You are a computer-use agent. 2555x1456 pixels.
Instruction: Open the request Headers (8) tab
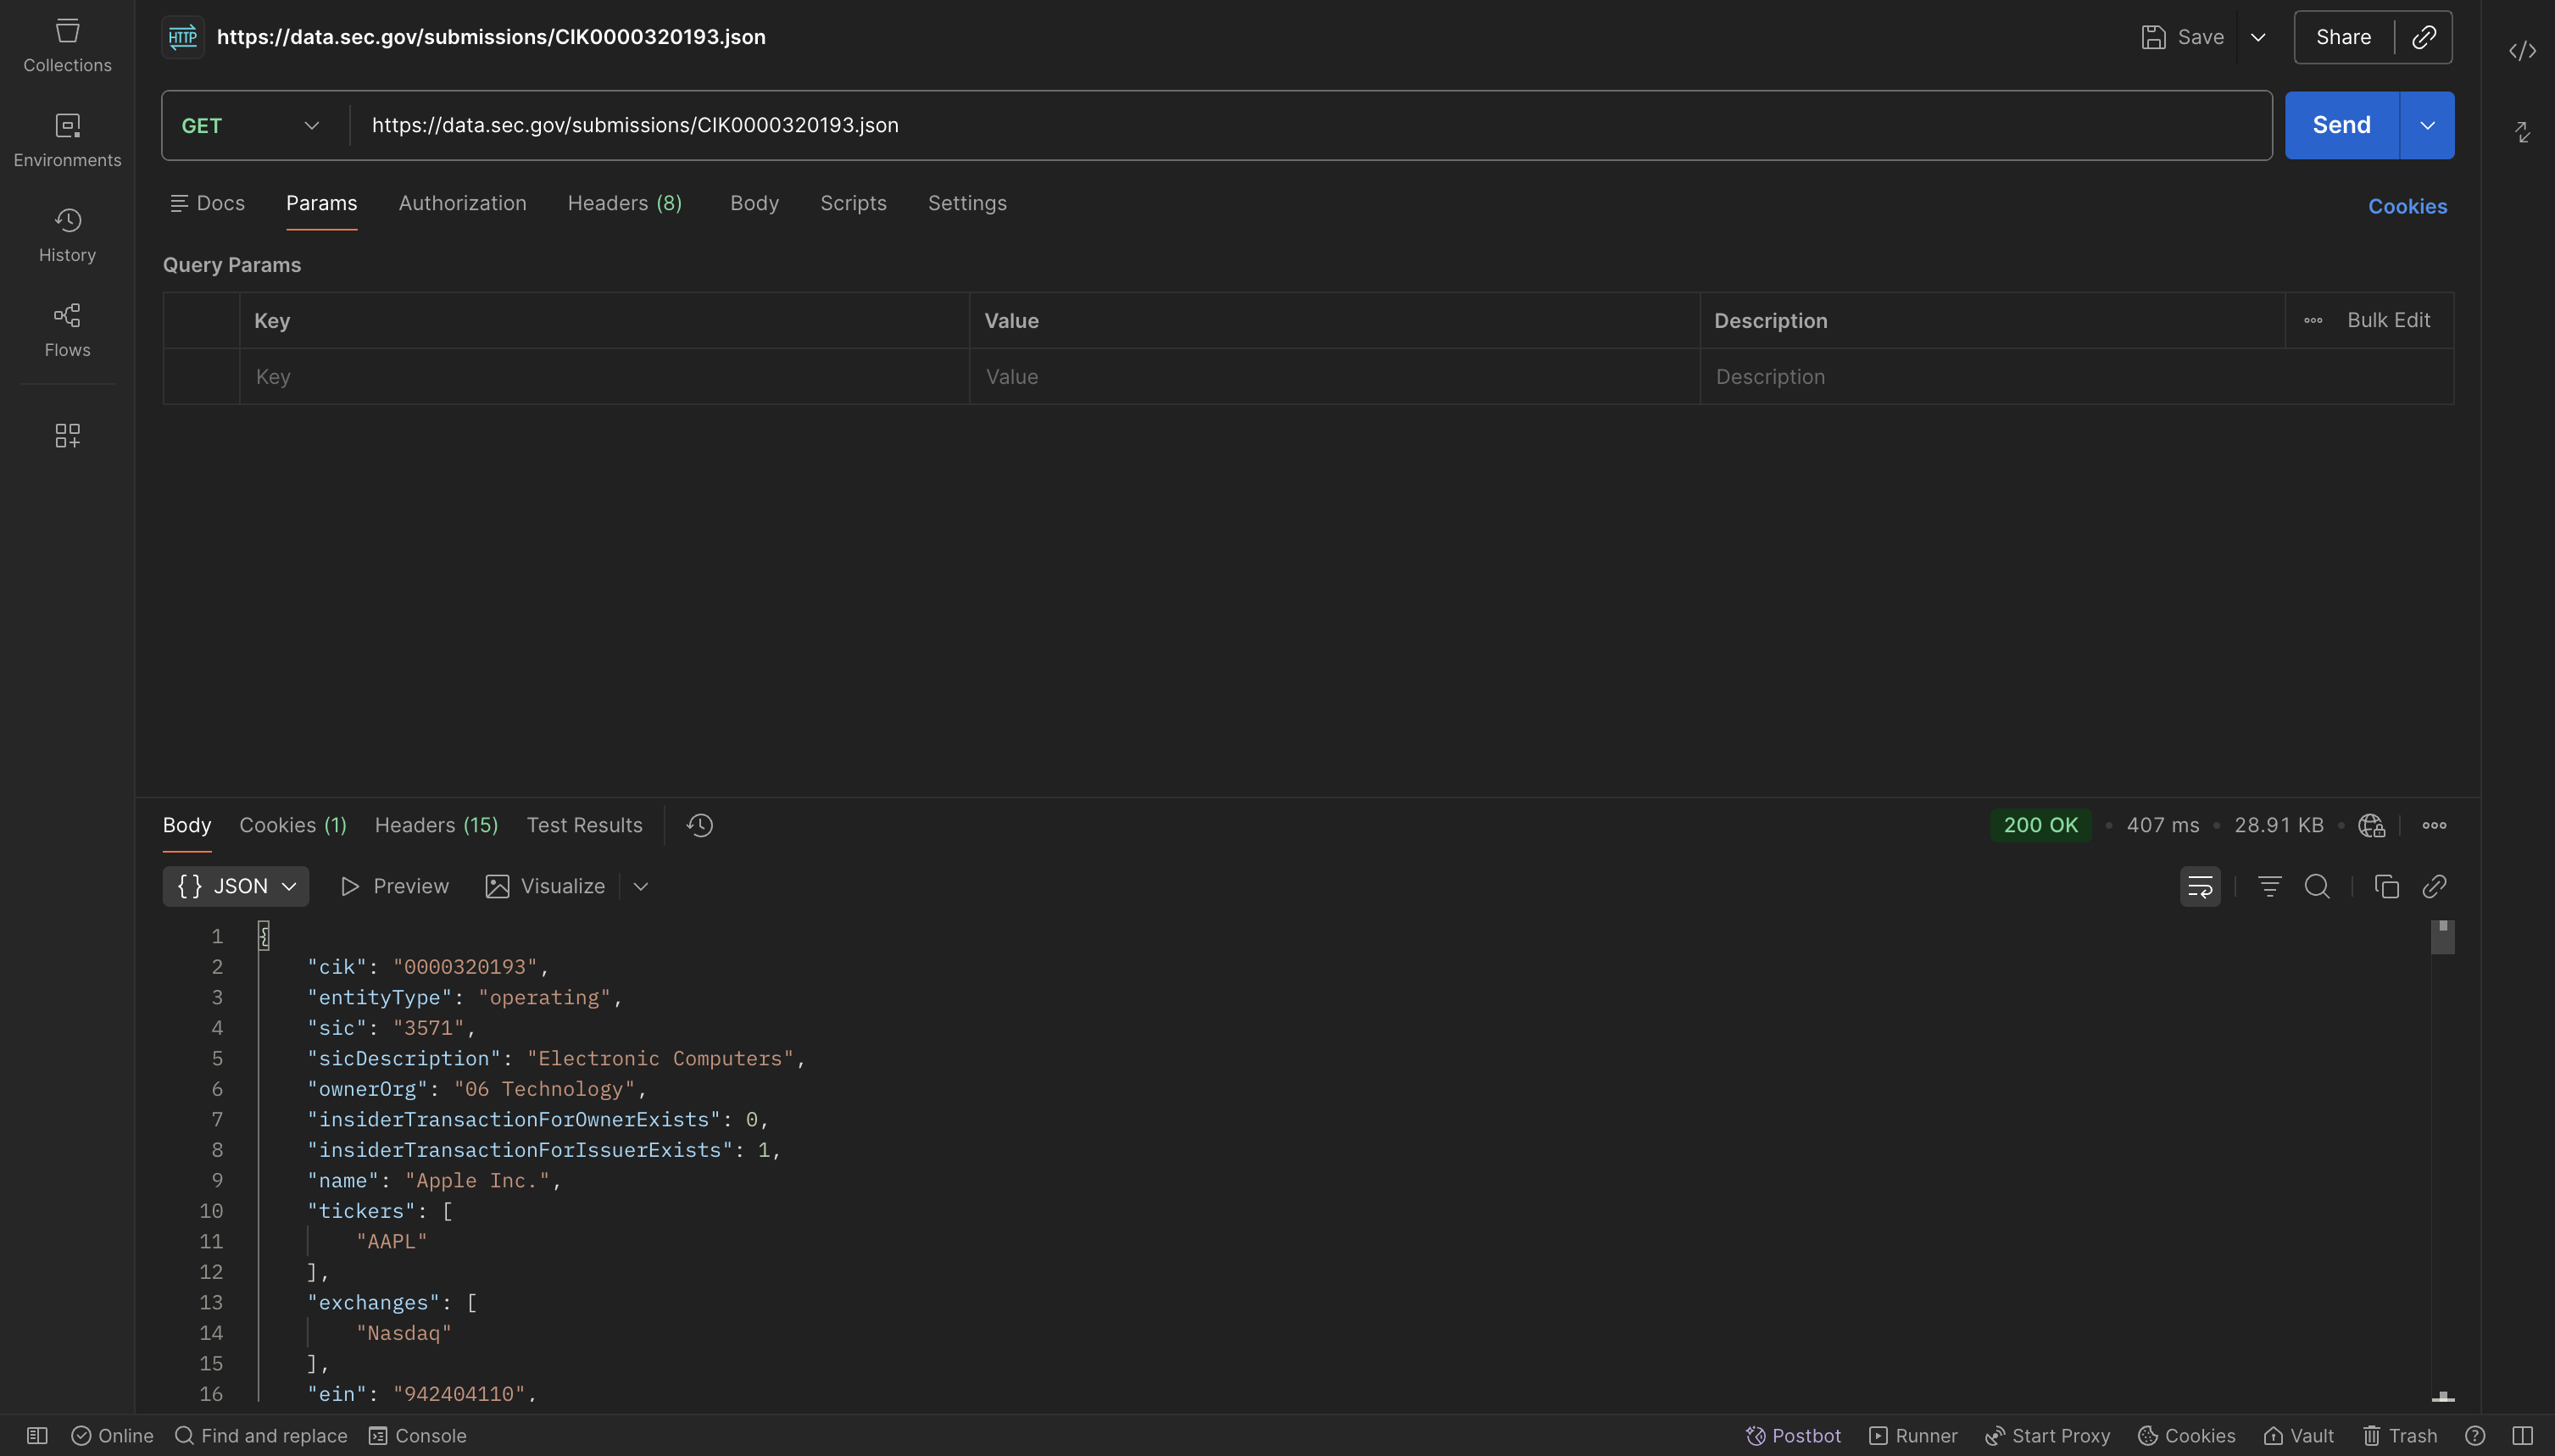point(625,203)
